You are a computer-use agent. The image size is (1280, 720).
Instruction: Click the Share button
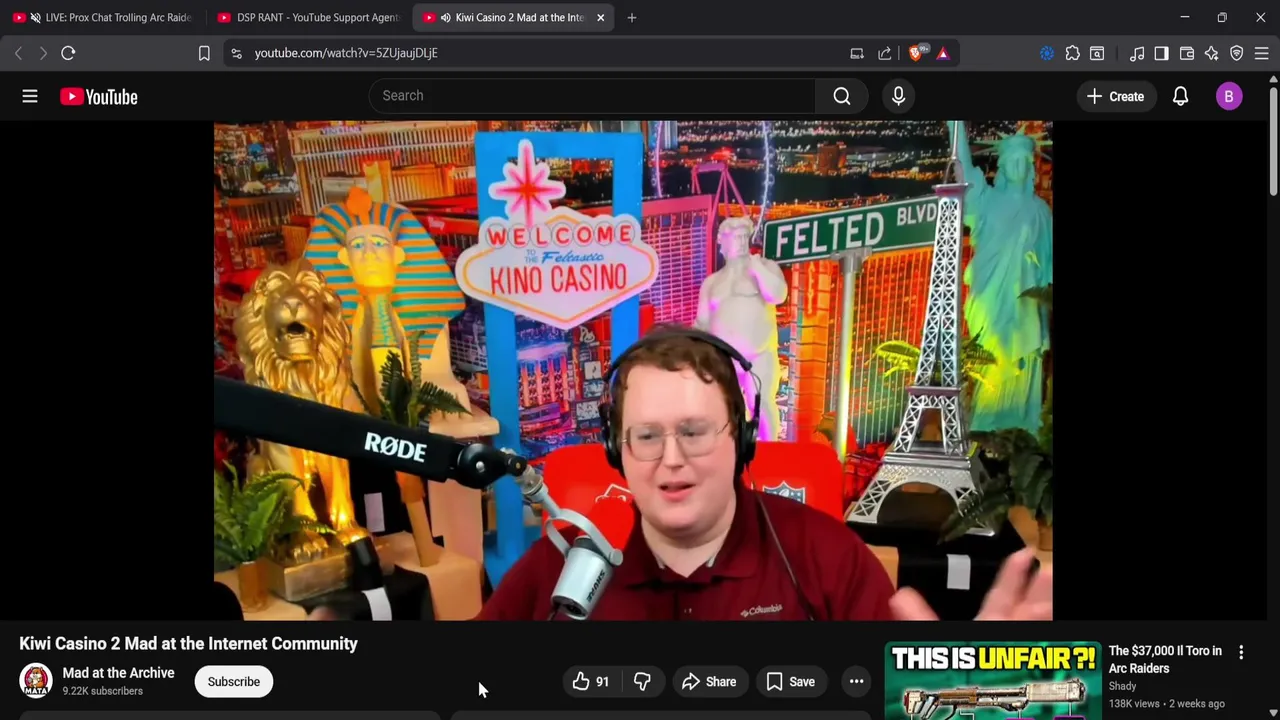709,682
